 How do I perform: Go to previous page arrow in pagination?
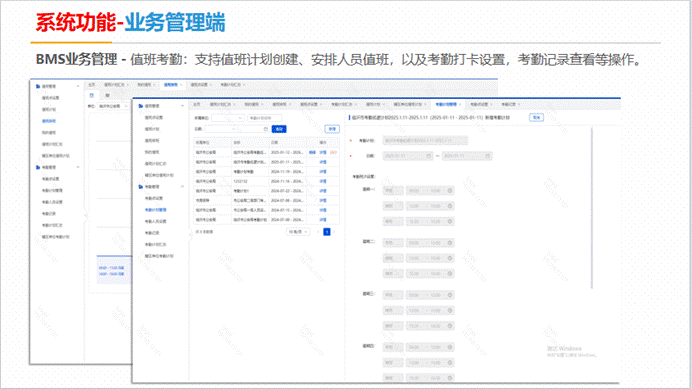point(318,232)
